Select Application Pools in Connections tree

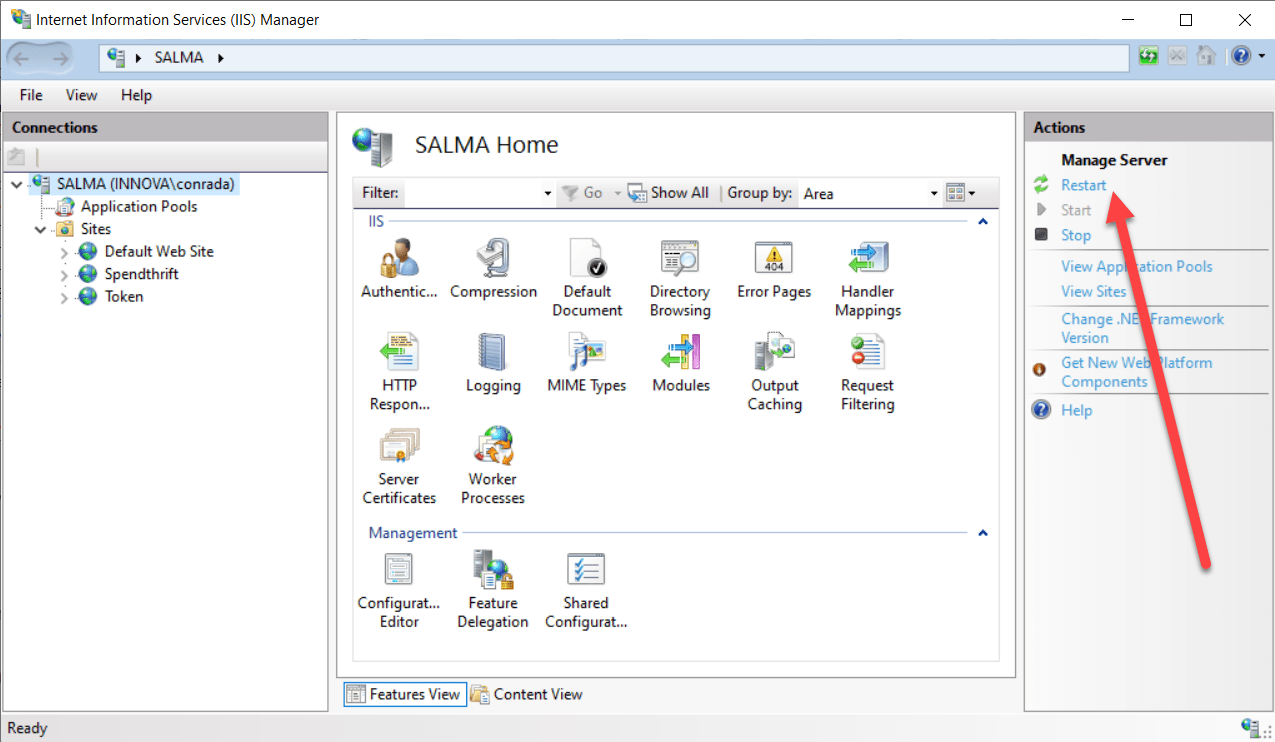coord(138,206)
